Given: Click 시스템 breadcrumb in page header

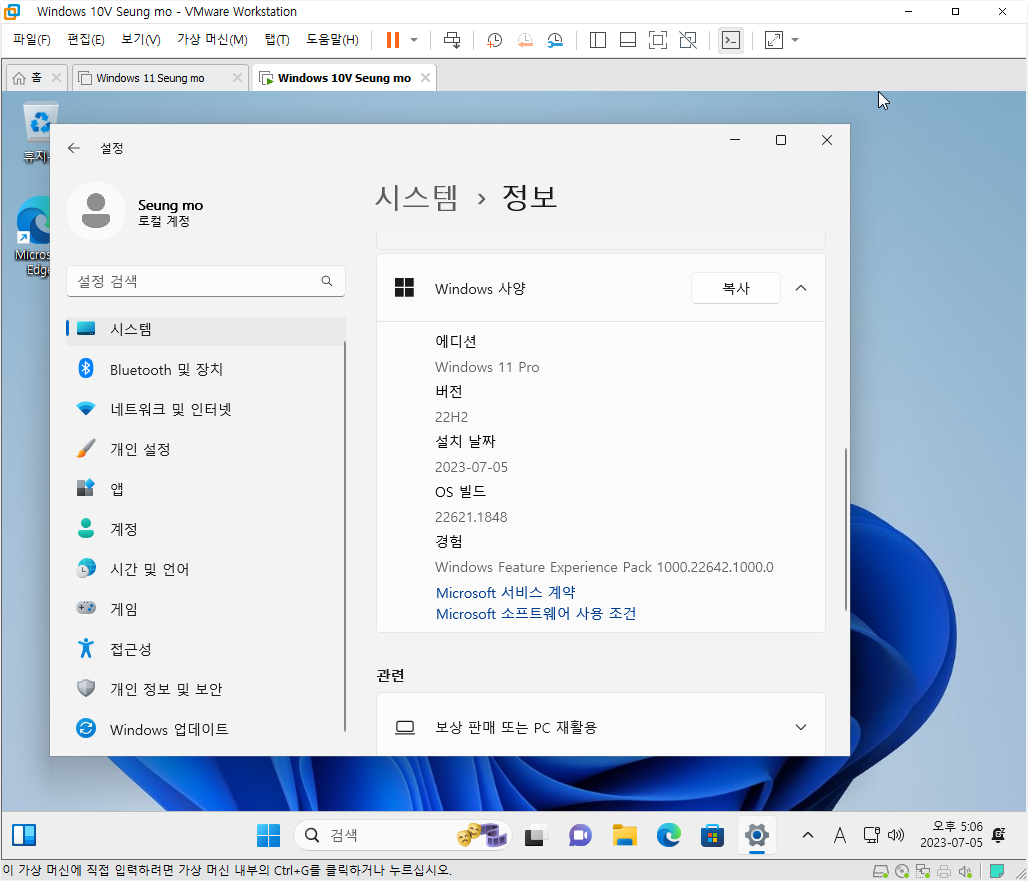Looking at the screenshot, I should click(416, 197).
